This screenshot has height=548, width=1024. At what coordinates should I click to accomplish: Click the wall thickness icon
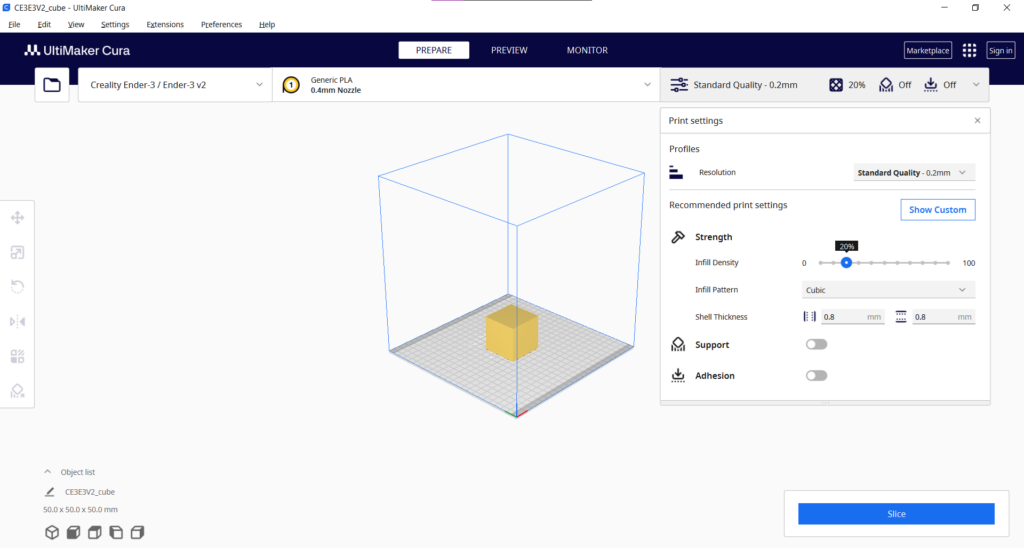click(x=810, y=317)
